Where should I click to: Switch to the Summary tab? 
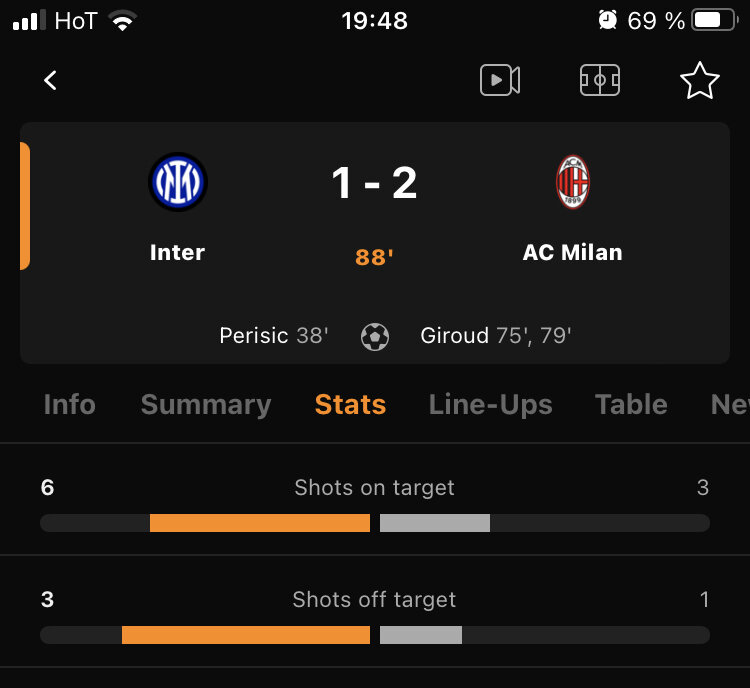tap(206, 406)
